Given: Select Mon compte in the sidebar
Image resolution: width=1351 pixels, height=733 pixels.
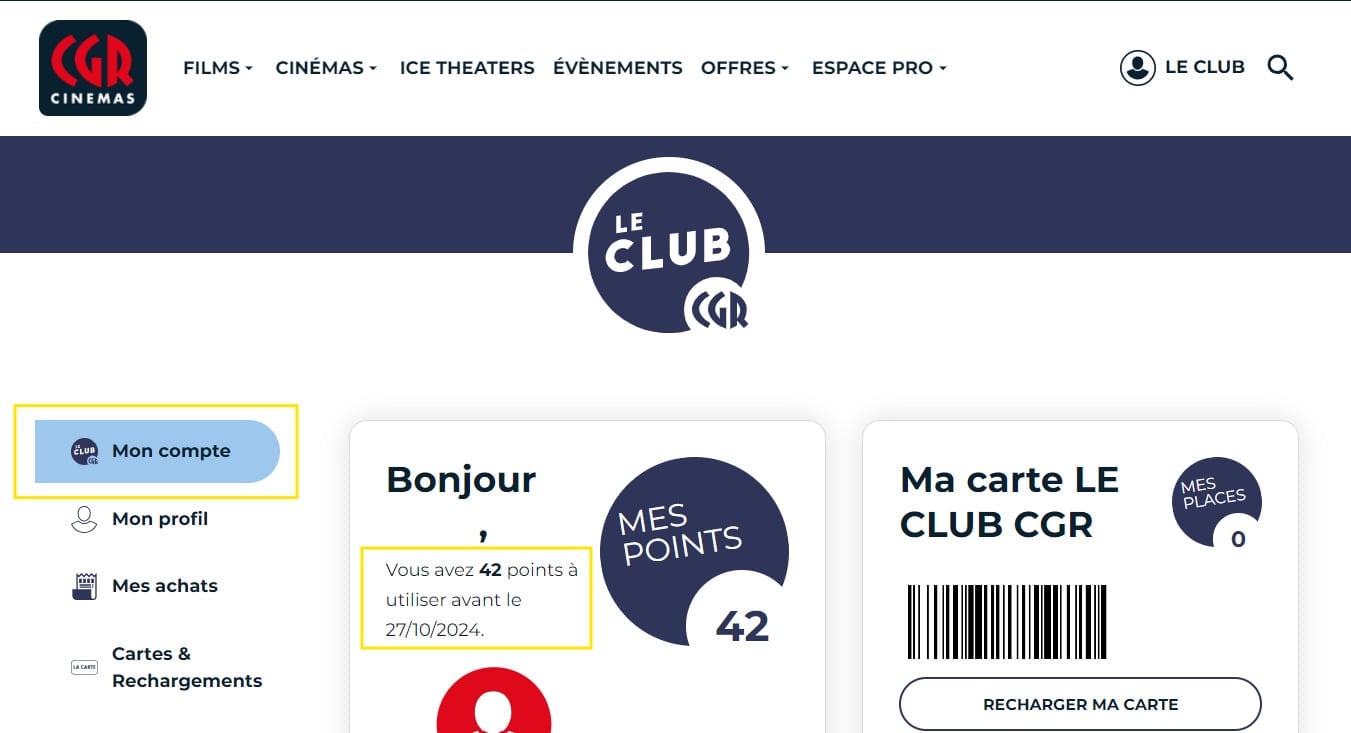Looking at the screenshot, I should pyautogui.click(x=157, y=451).
